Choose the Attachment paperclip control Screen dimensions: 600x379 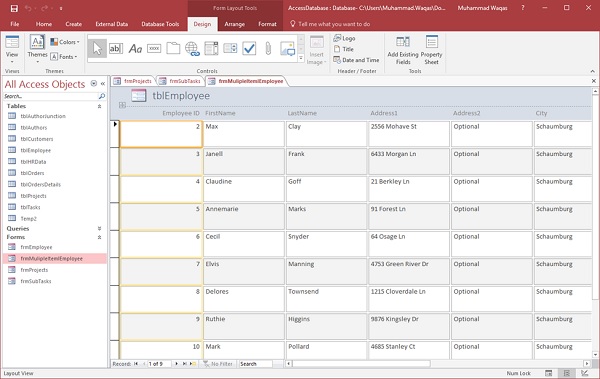tap(268, 49)
